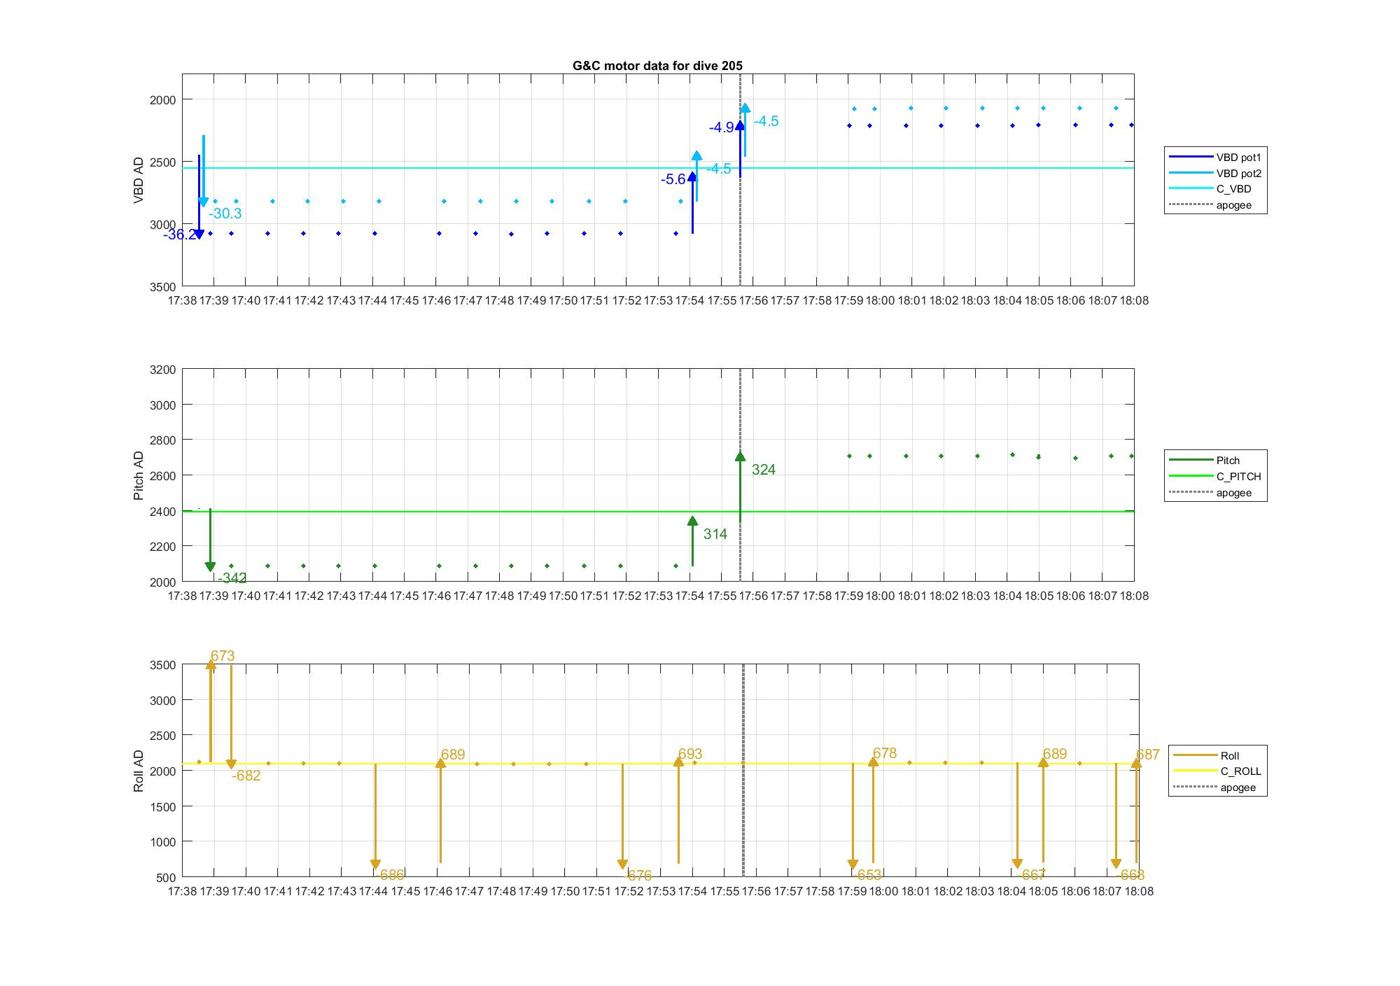Screen dimensions: 1400x986
Task: Click the 'VBD AD' y-axis label
Action: tap(139, 180)
